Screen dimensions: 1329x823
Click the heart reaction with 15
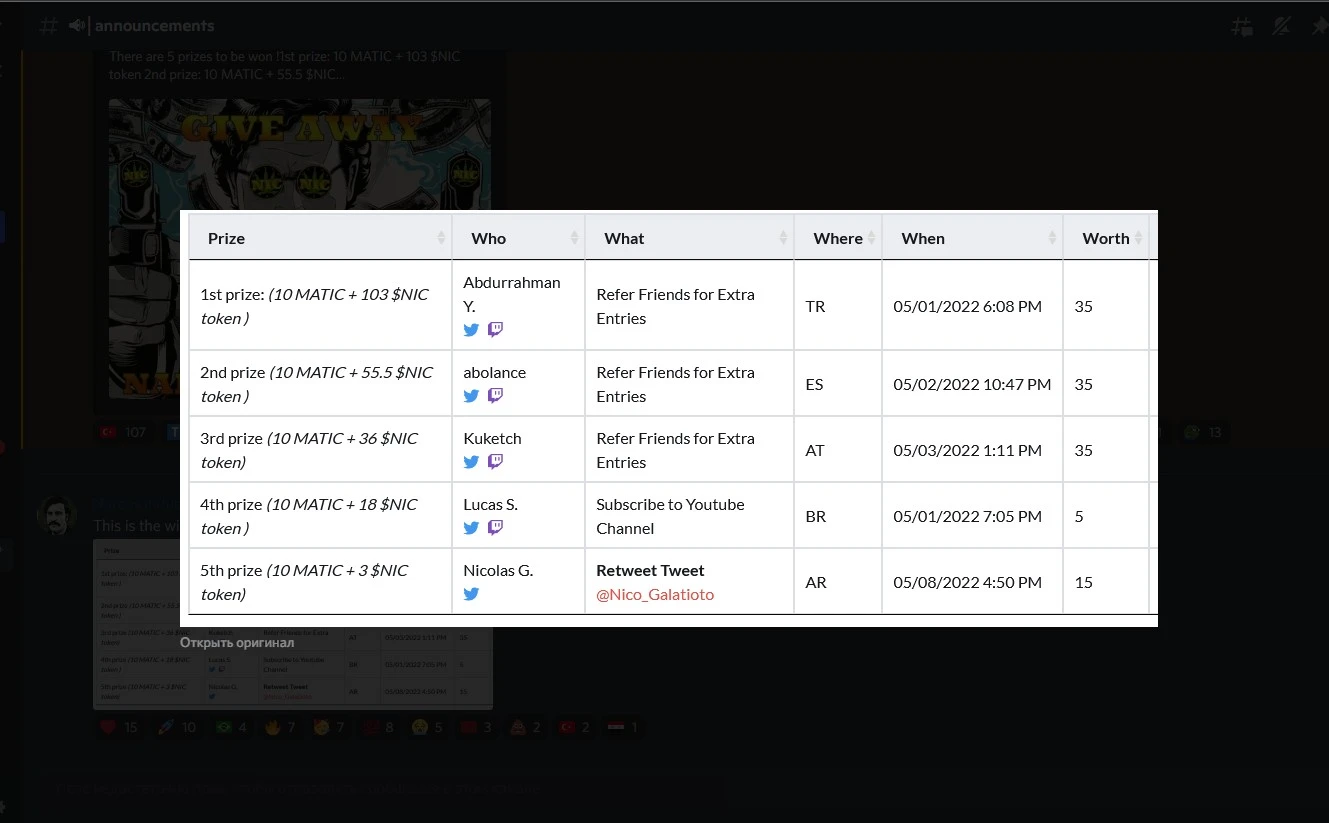119,727
